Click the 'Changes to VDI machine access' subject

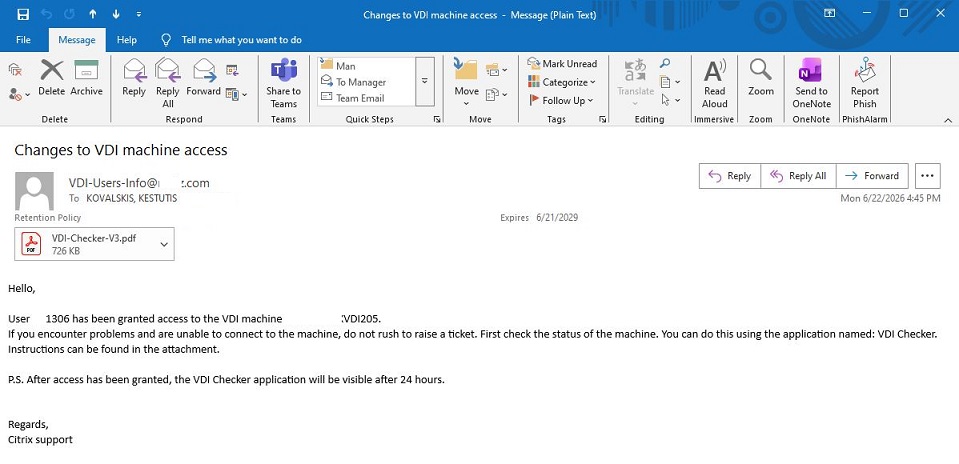coord(120,150)
